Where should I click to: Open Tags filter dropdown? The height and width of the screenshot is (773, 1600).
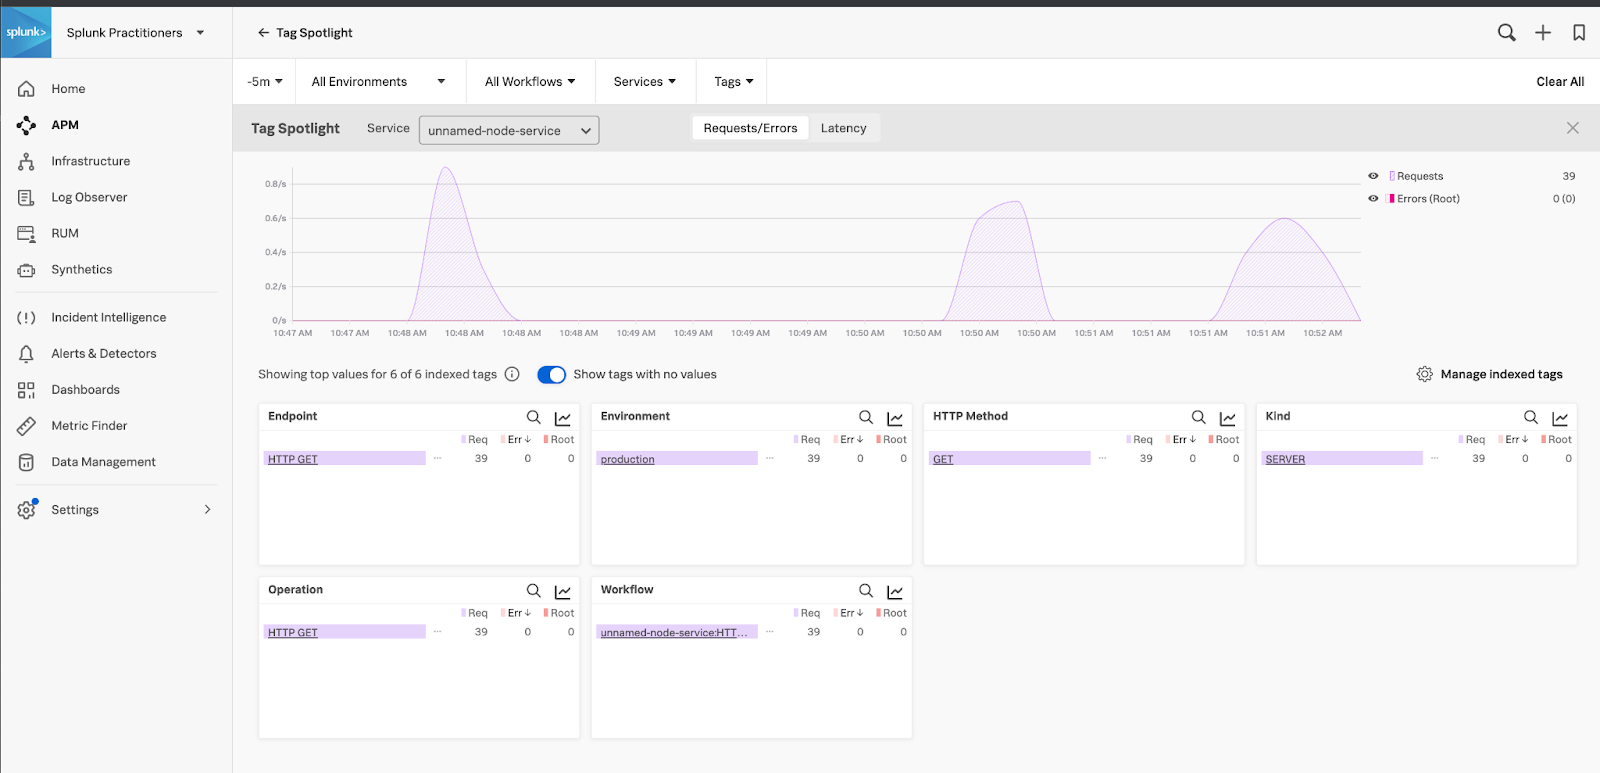[x=734, y=82]
